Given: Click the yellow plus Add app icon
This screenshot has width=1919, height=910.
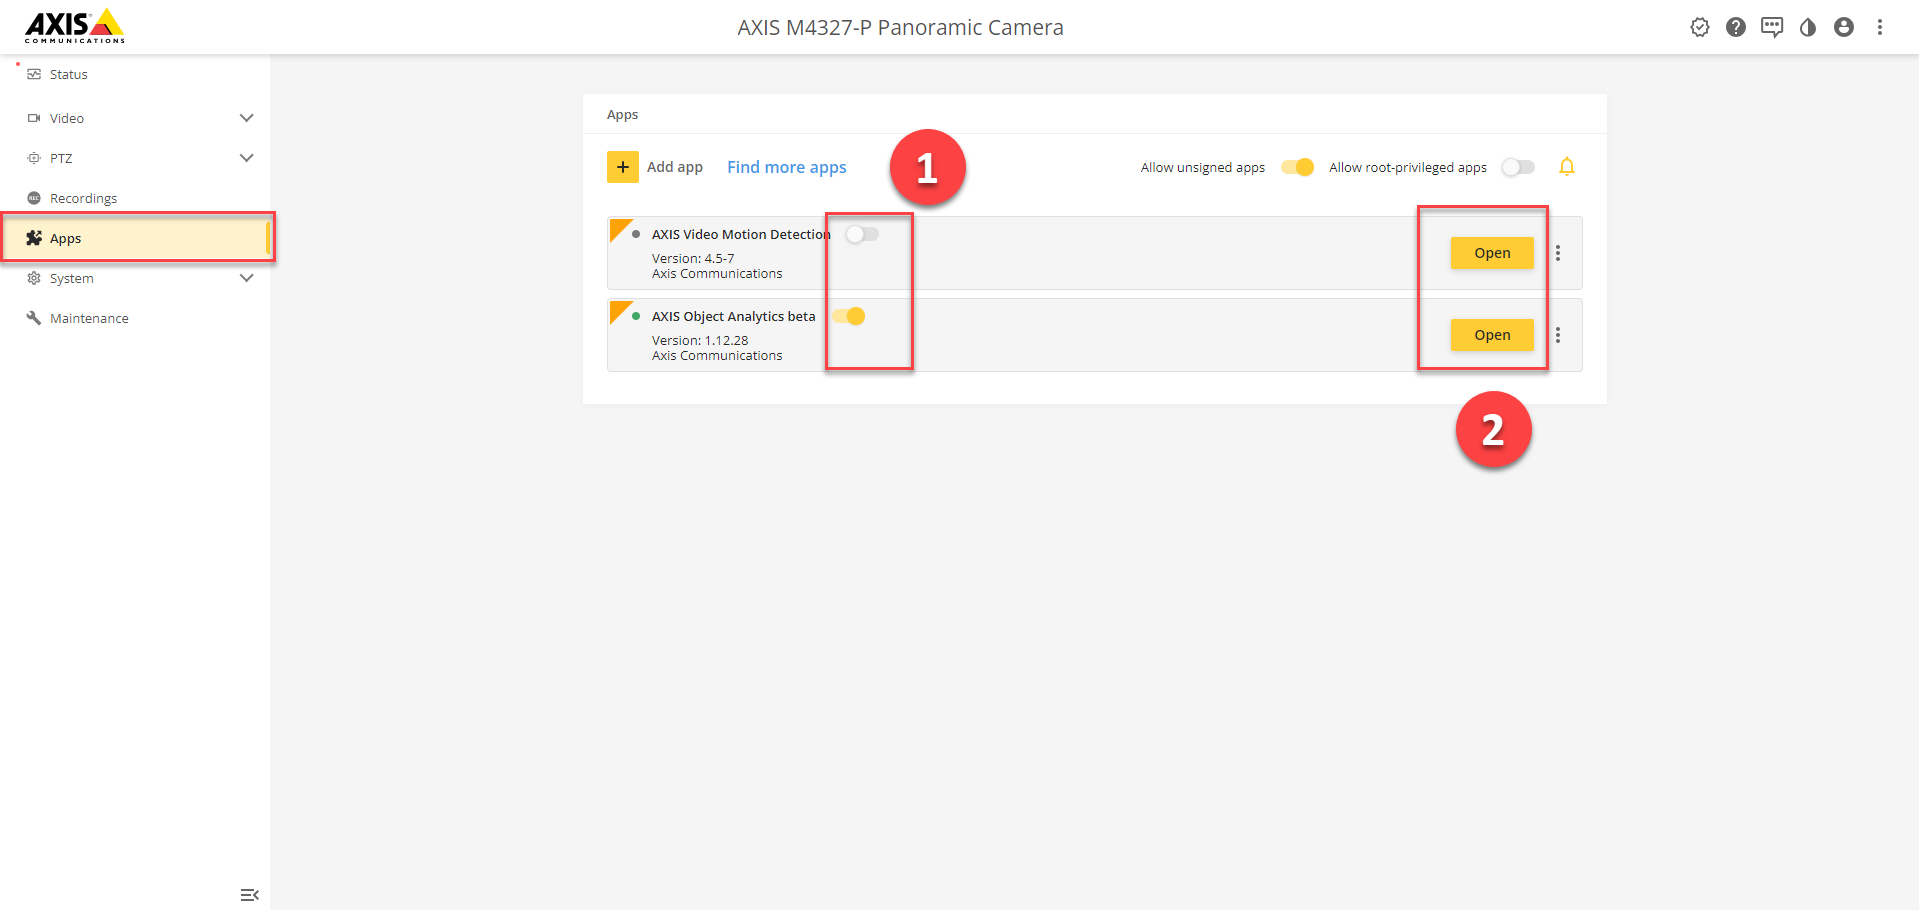Looking at the screenshot, I should pyautogui.click(x=623, y=167).
